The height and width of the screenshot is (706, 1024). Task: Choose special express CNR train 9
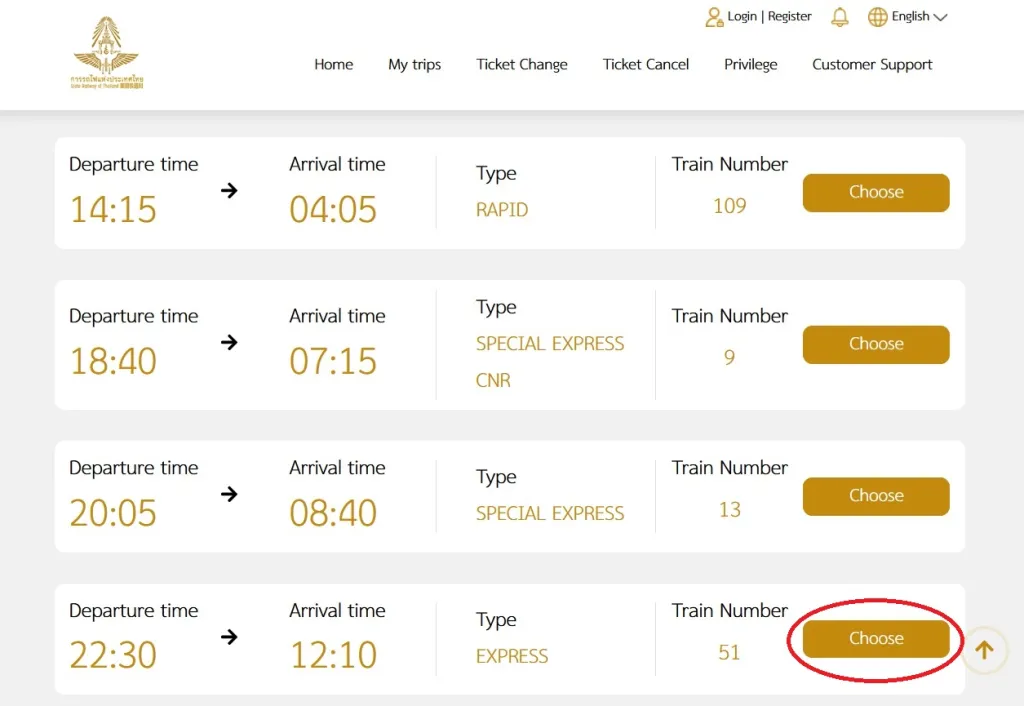tap(876, 344)
